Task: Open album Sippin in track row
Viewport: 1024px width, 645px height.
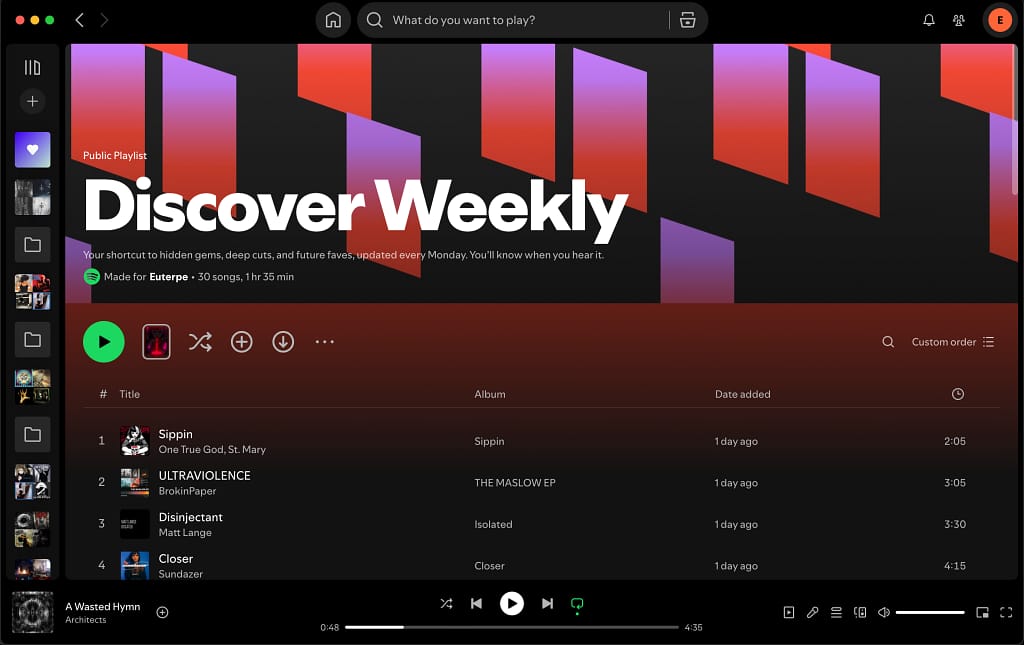Action: pyautogui.click(x=489, y=441)
